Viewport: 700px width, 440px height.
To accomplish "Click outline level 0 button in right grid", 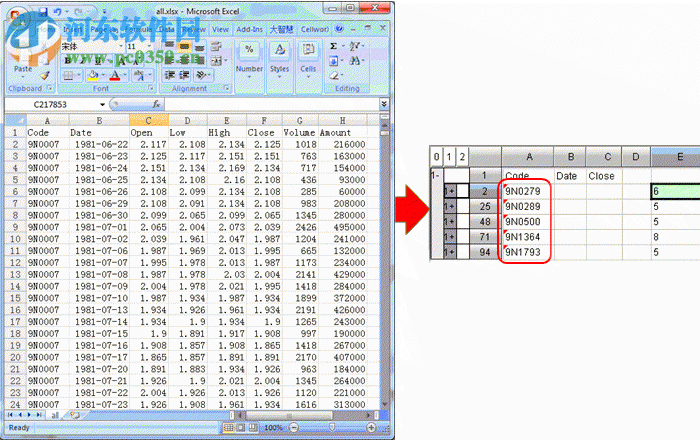I will coord(437,157).
